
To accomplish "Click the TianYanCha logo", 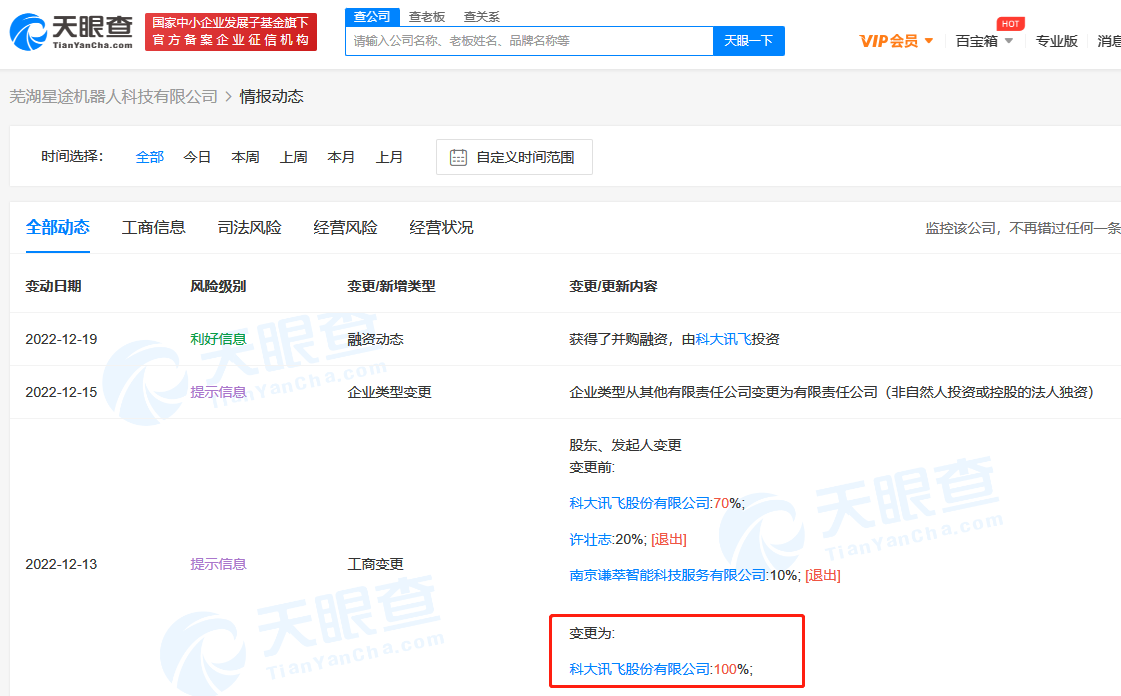I will (71, 32).
